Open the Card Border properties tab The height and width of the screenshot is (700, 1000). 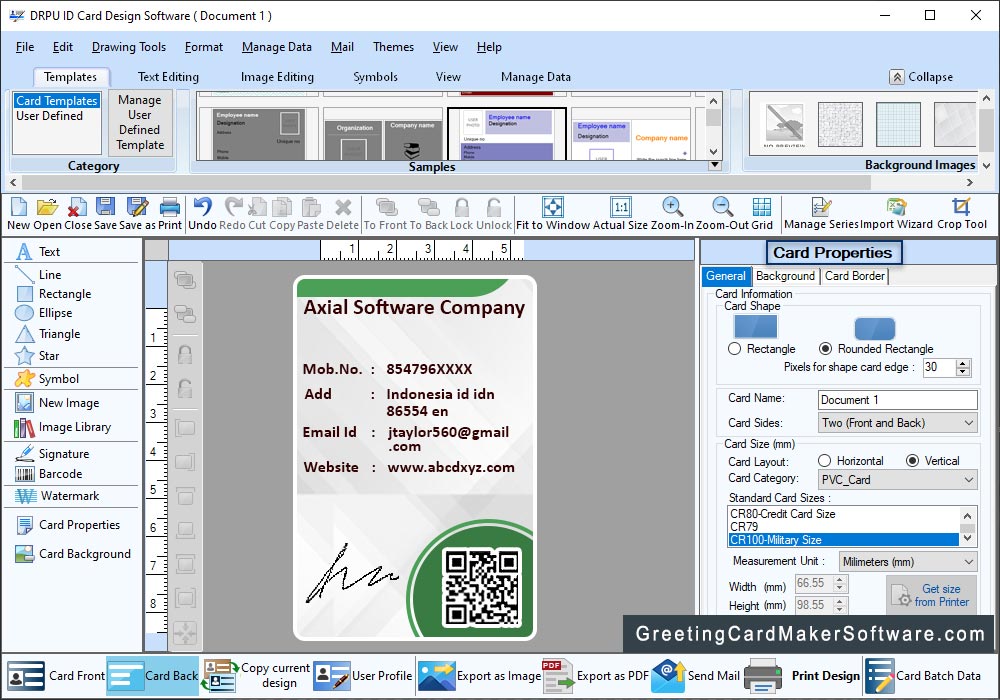click(x=855, y=276)
